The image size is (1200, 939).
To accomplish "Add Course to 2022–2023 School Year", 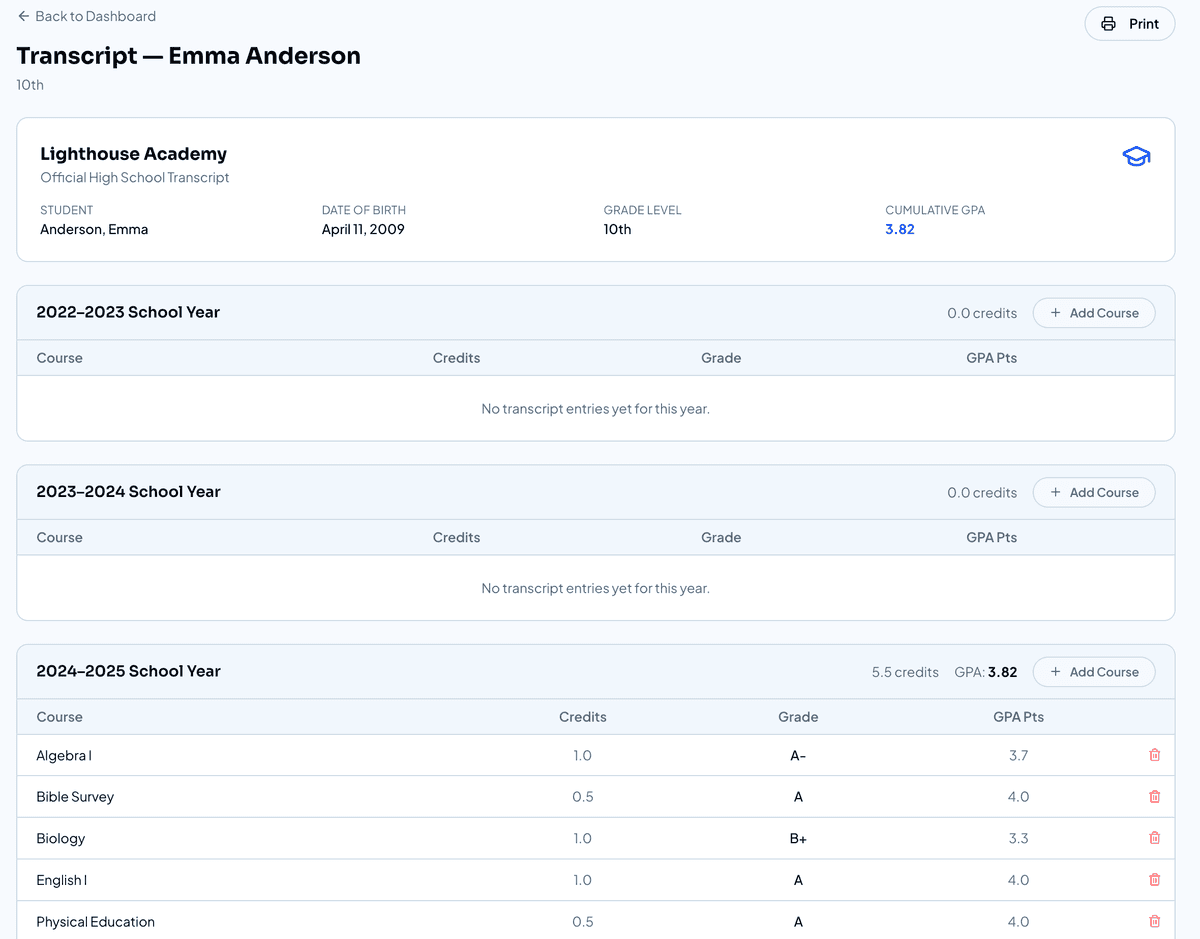I will 1093,313.
